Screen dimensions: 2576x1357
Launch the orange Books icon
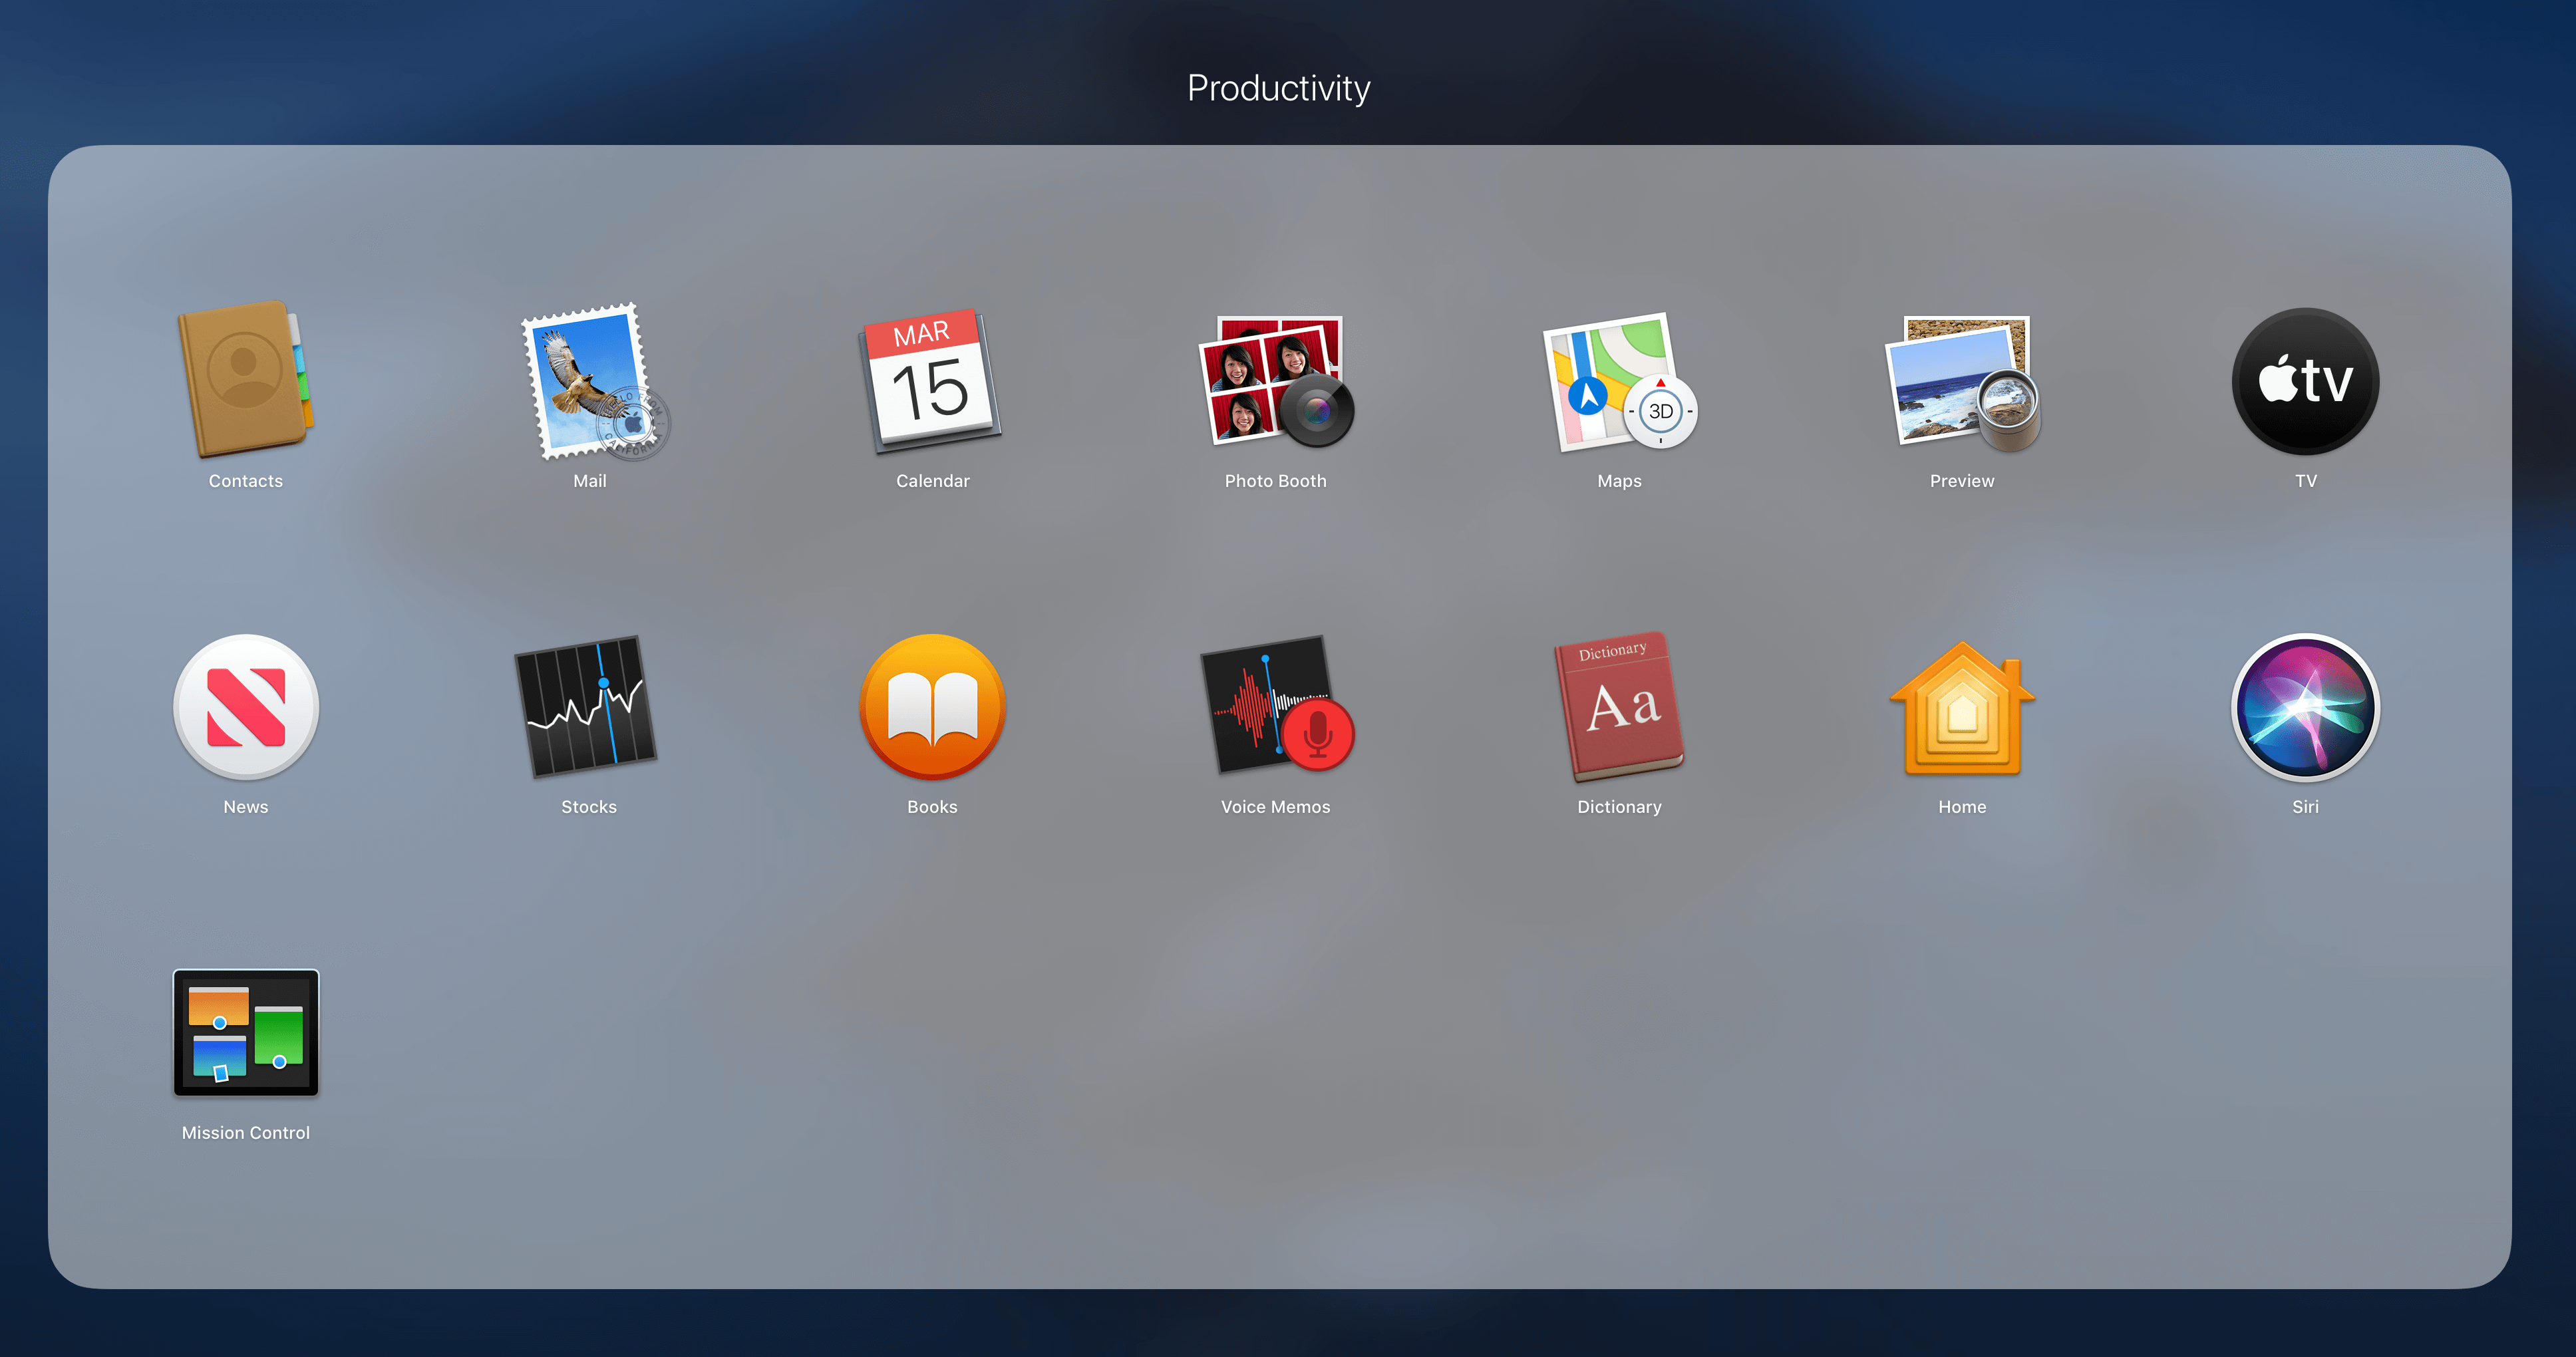tap(932, 707)
